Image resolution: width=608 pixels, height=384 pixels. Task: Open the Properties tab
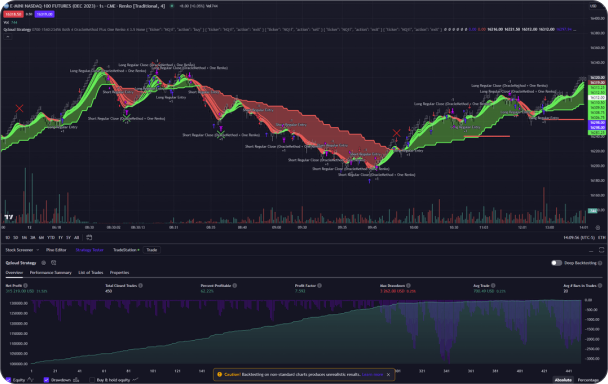click(x=119, y=273)
